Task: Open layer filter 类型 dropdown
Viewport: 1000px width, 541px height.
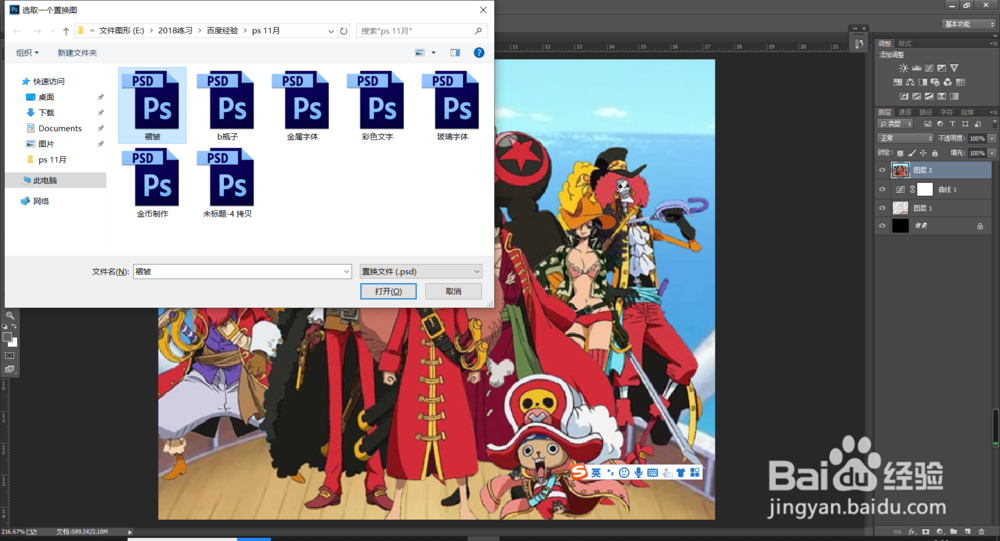Action: pyautogui.click(x=895, y=124)
